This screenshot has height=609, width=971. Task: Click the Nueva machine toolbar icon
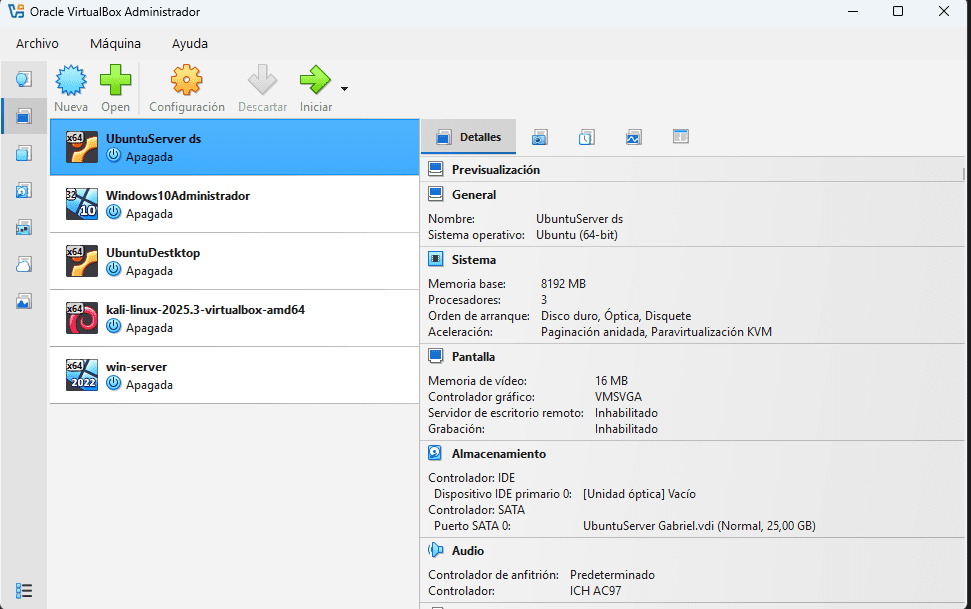(71, 80)
